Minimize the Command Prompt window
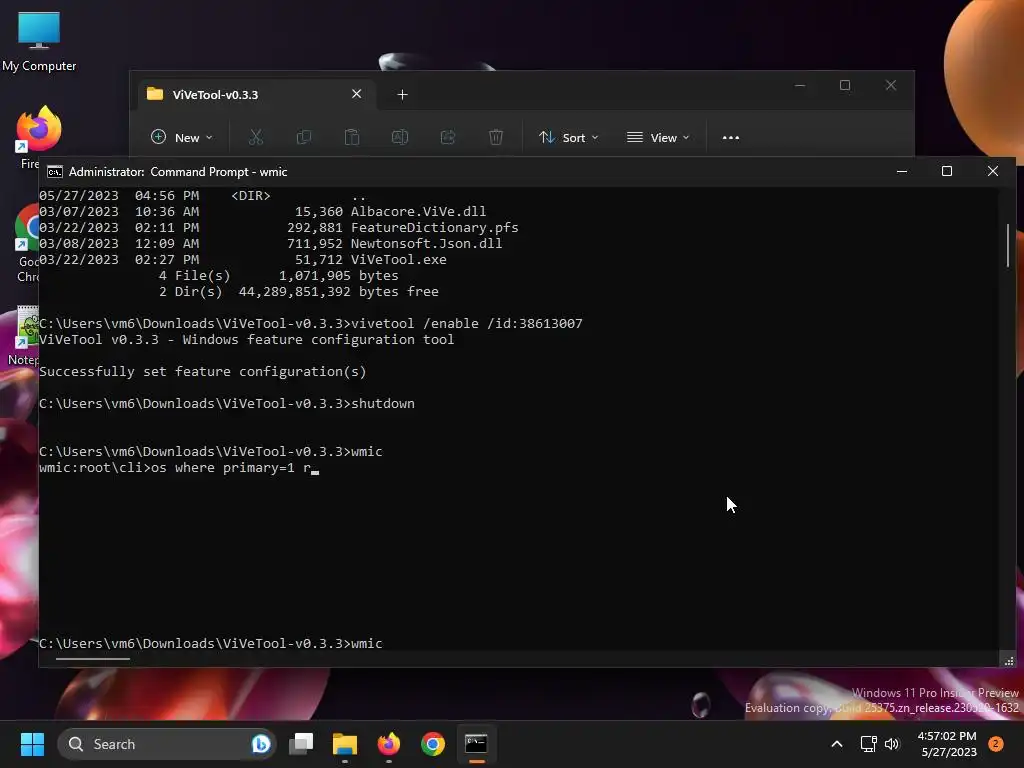Screen dimensions: 1024x768 click(902, 171)
